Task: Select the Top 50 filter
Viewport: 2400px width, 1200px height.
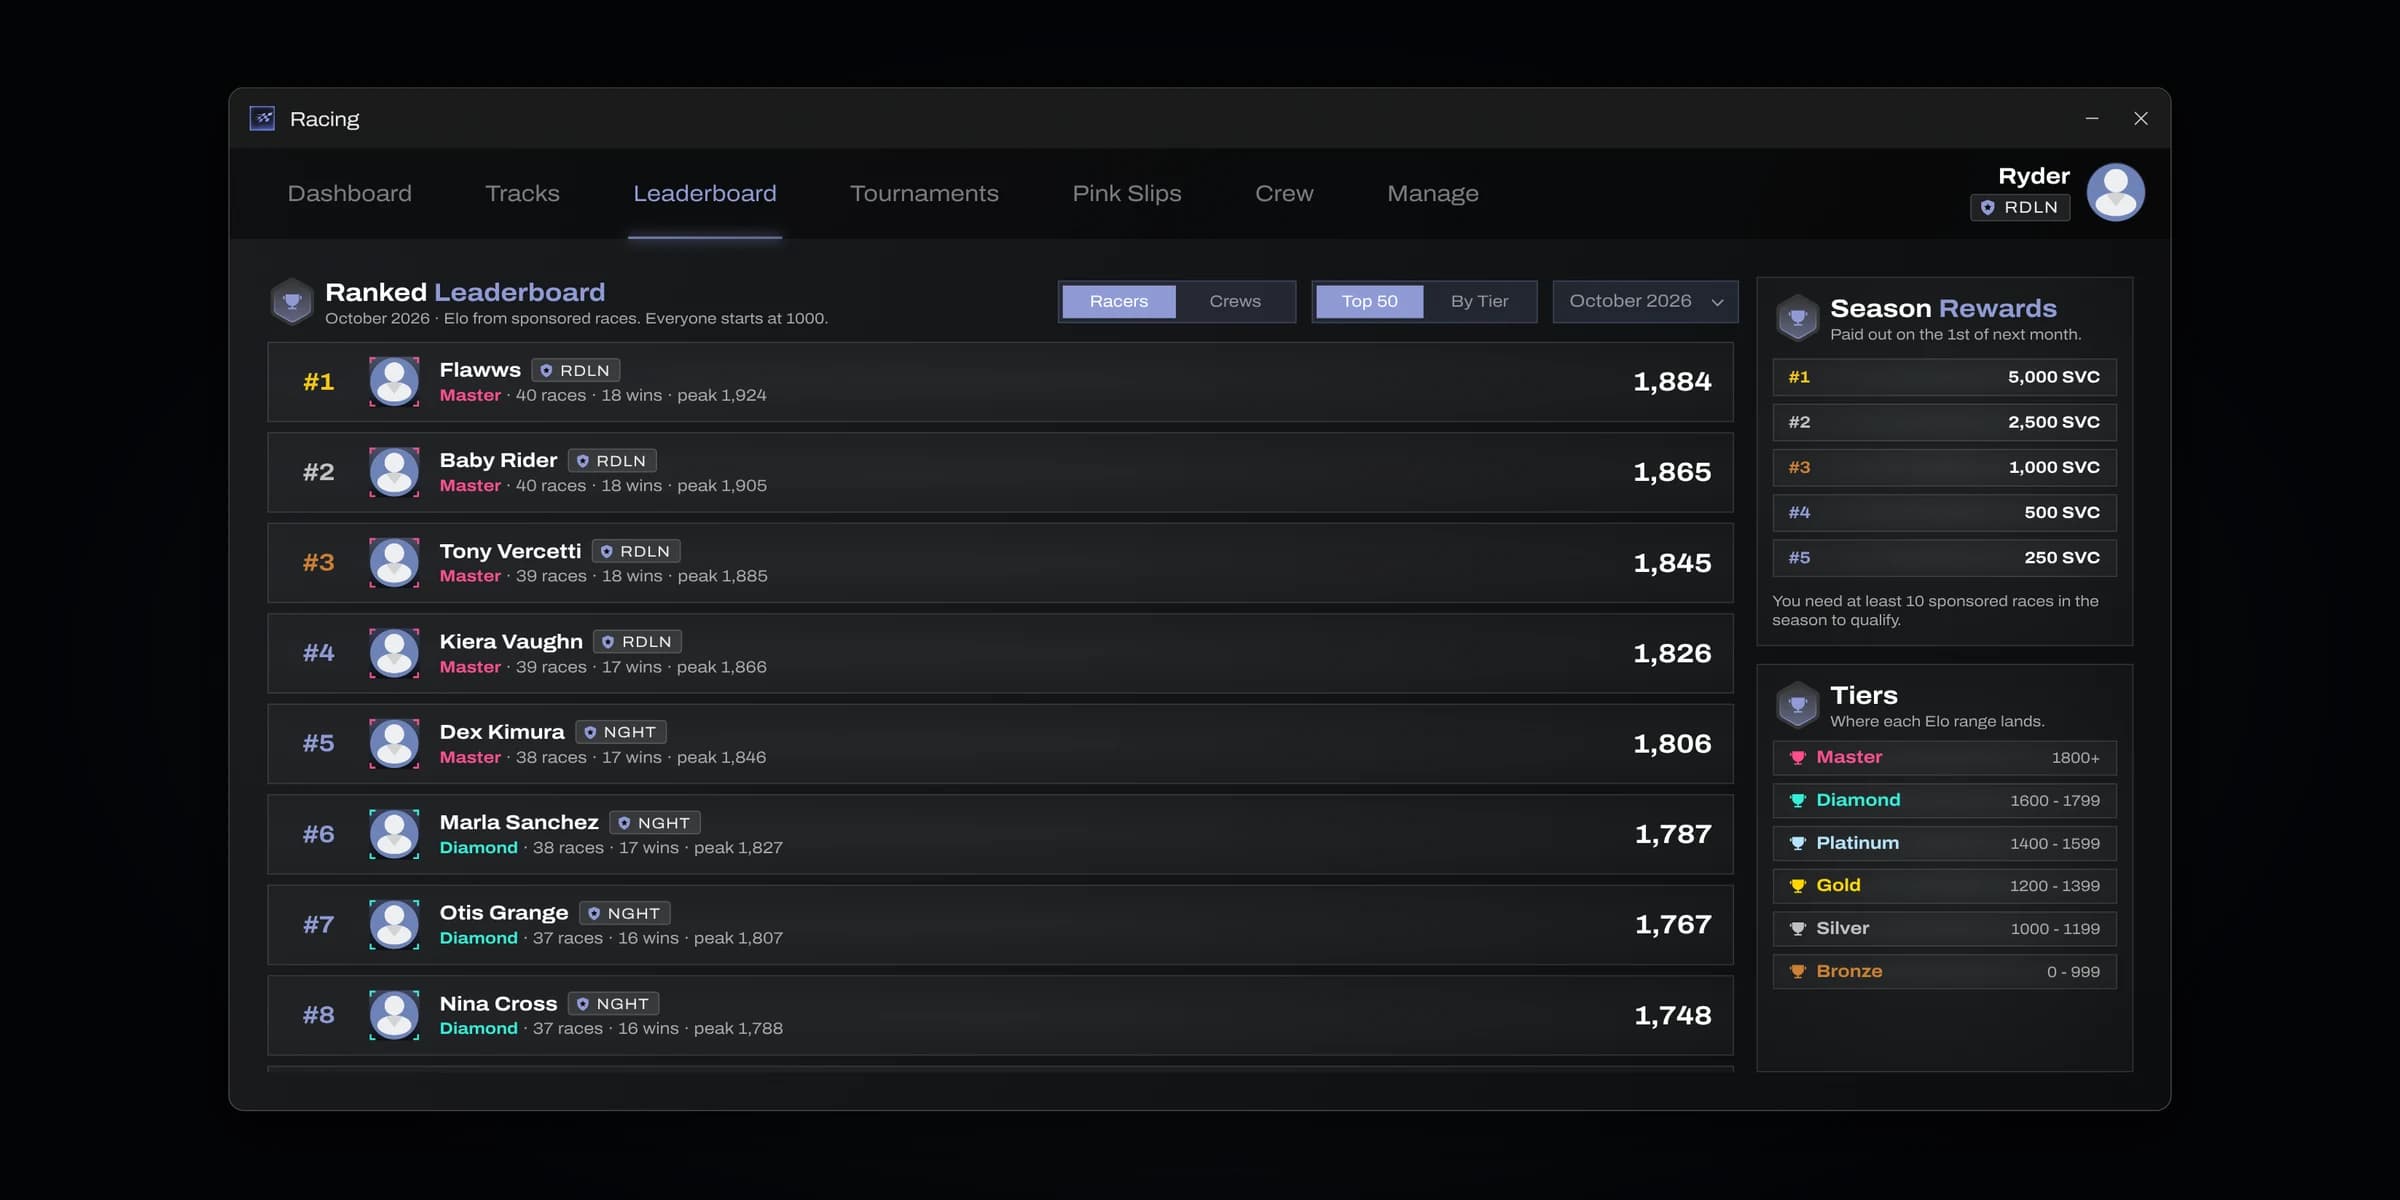Action: (x=1369, y=301)
